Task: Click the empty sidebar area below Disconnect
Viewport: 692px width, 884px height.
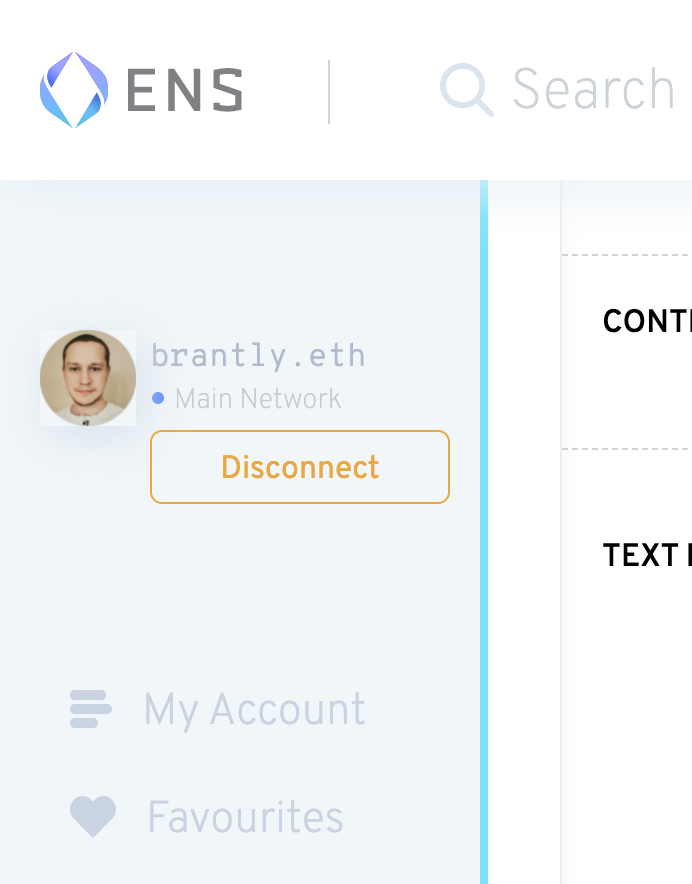Action: point(240,592)
